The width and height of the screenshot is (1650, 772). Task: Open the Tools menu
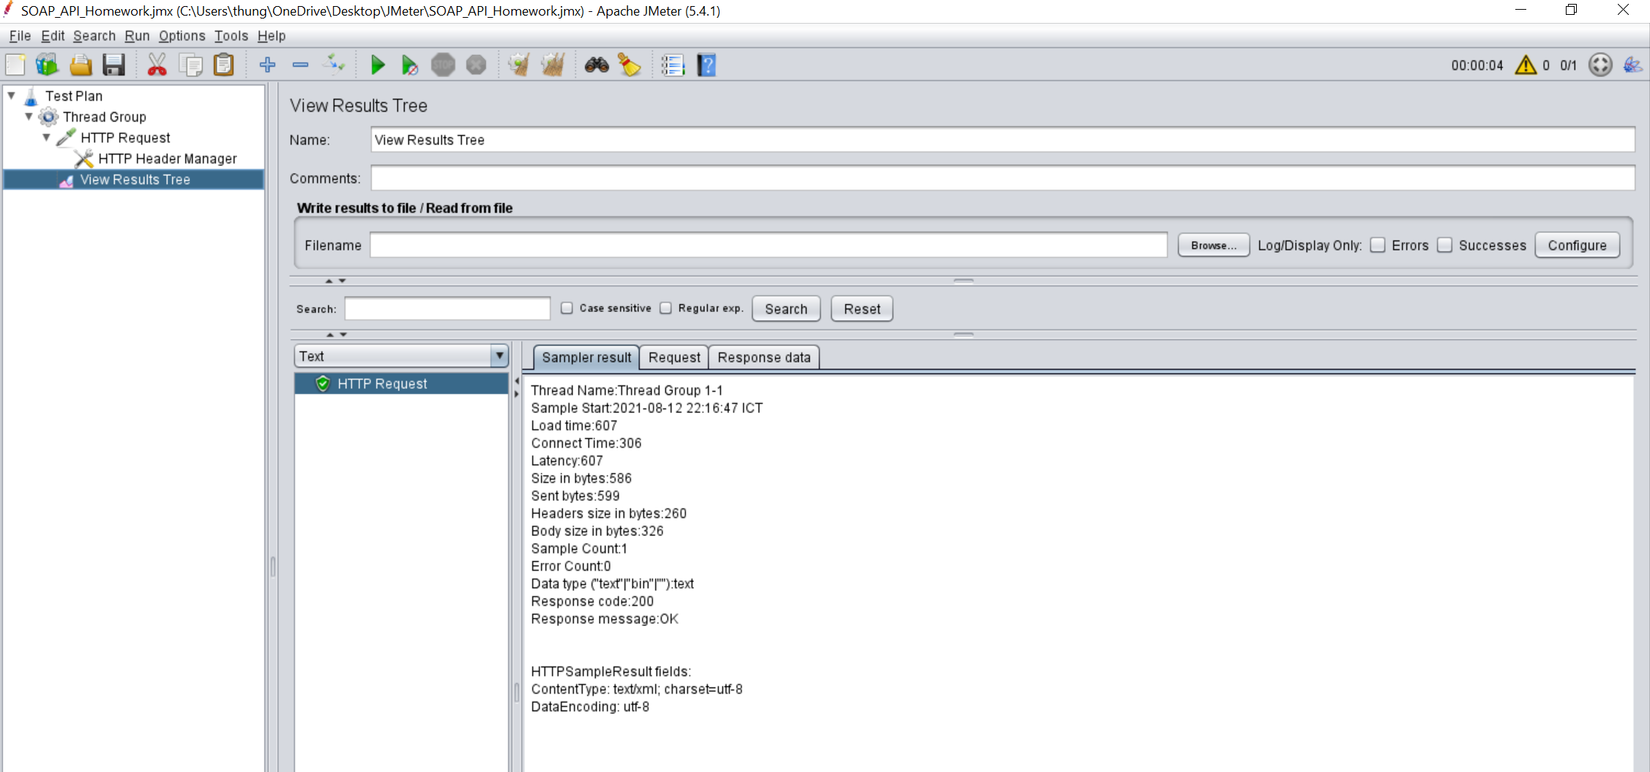(231, 36)
